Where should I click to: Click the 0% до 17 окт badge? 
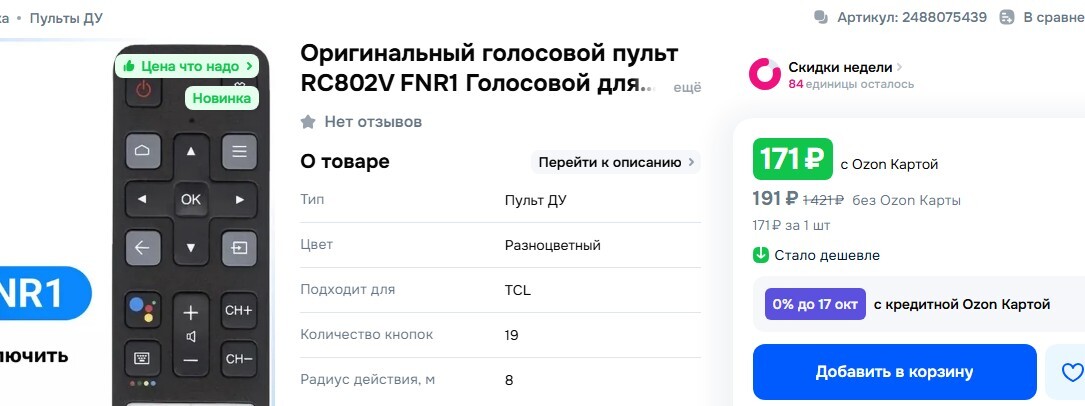click(x=815, y=304)
